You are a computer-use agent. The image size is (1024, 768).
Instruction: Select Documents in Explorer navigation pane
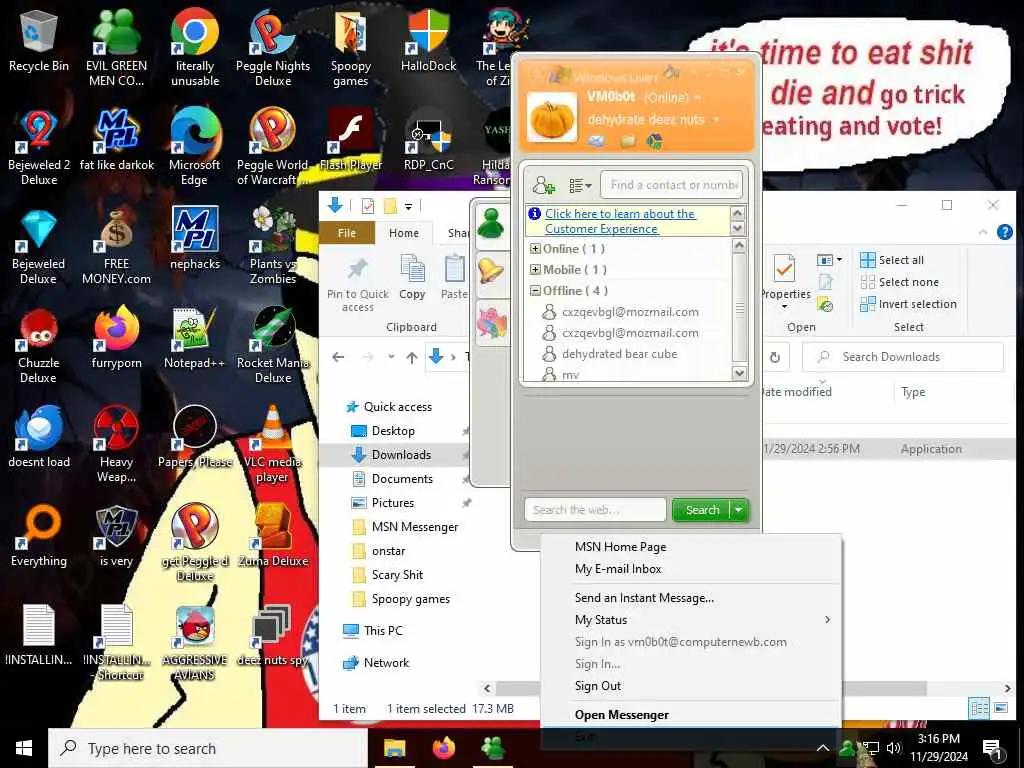402,479
